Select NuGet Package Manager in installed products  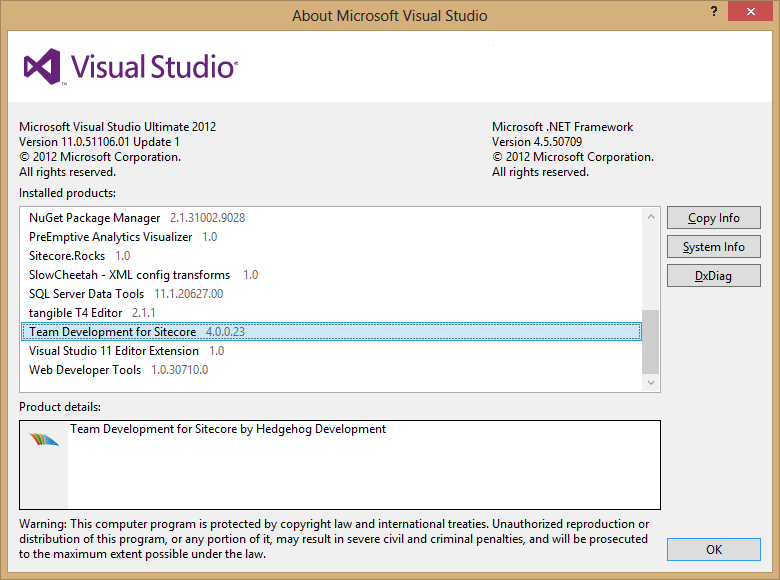[331, 218]
